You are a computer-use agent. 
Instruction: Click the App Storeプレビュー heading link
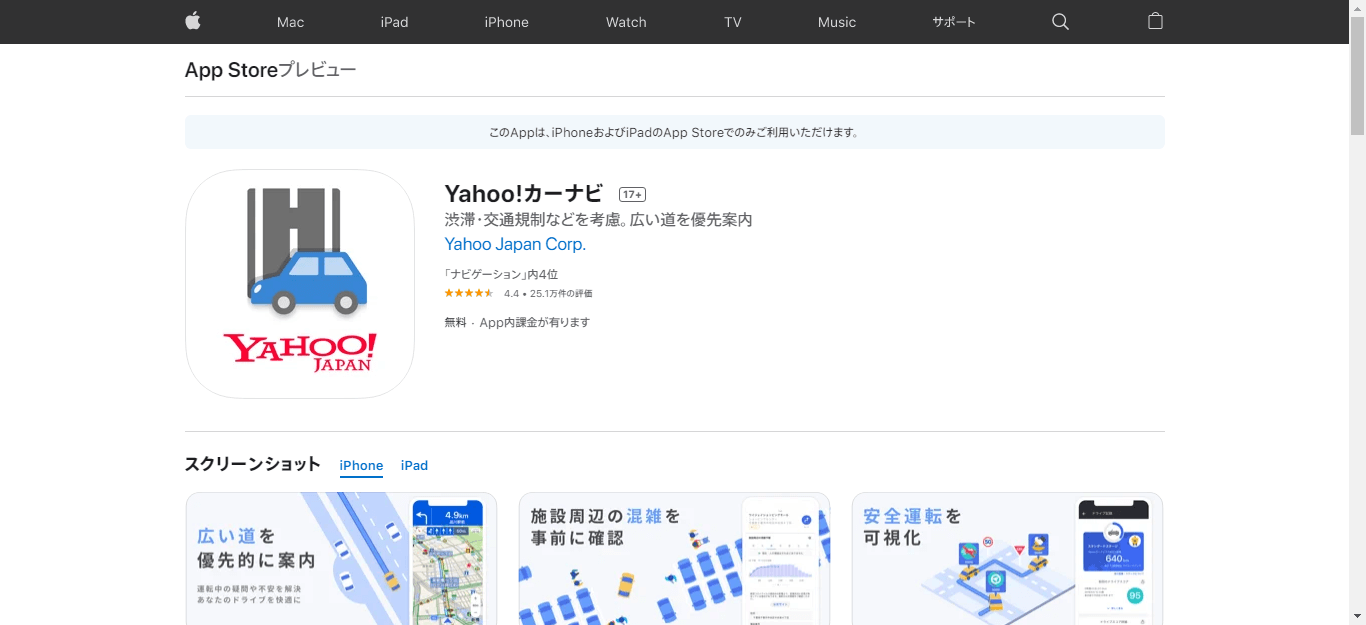[270, 69]
